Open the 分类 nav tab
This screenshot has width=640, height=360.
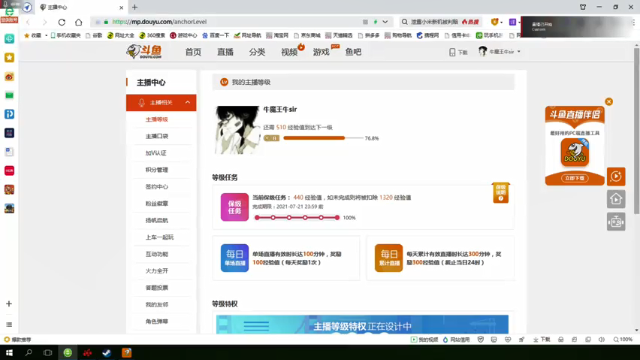point(257,52)
